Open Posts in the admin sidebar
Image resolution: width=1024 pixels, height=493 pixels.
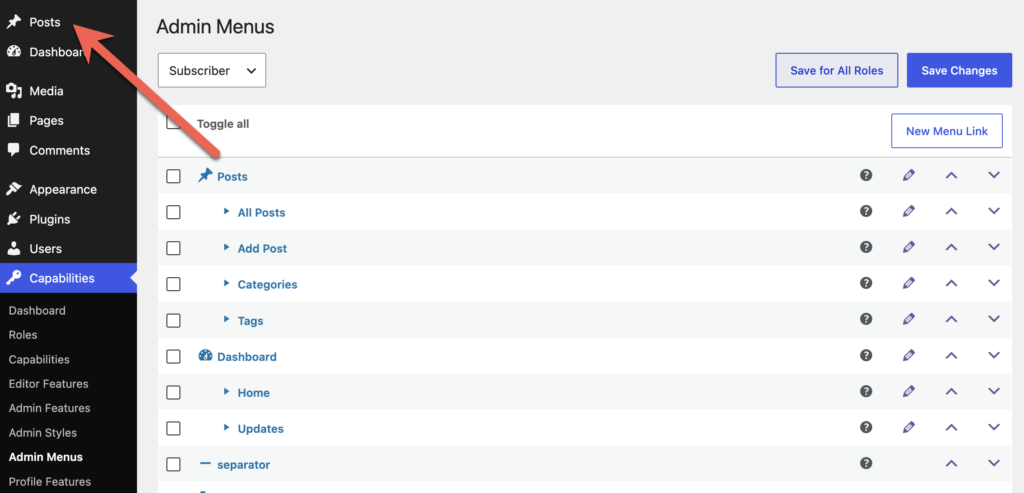(x=44, y=22)
